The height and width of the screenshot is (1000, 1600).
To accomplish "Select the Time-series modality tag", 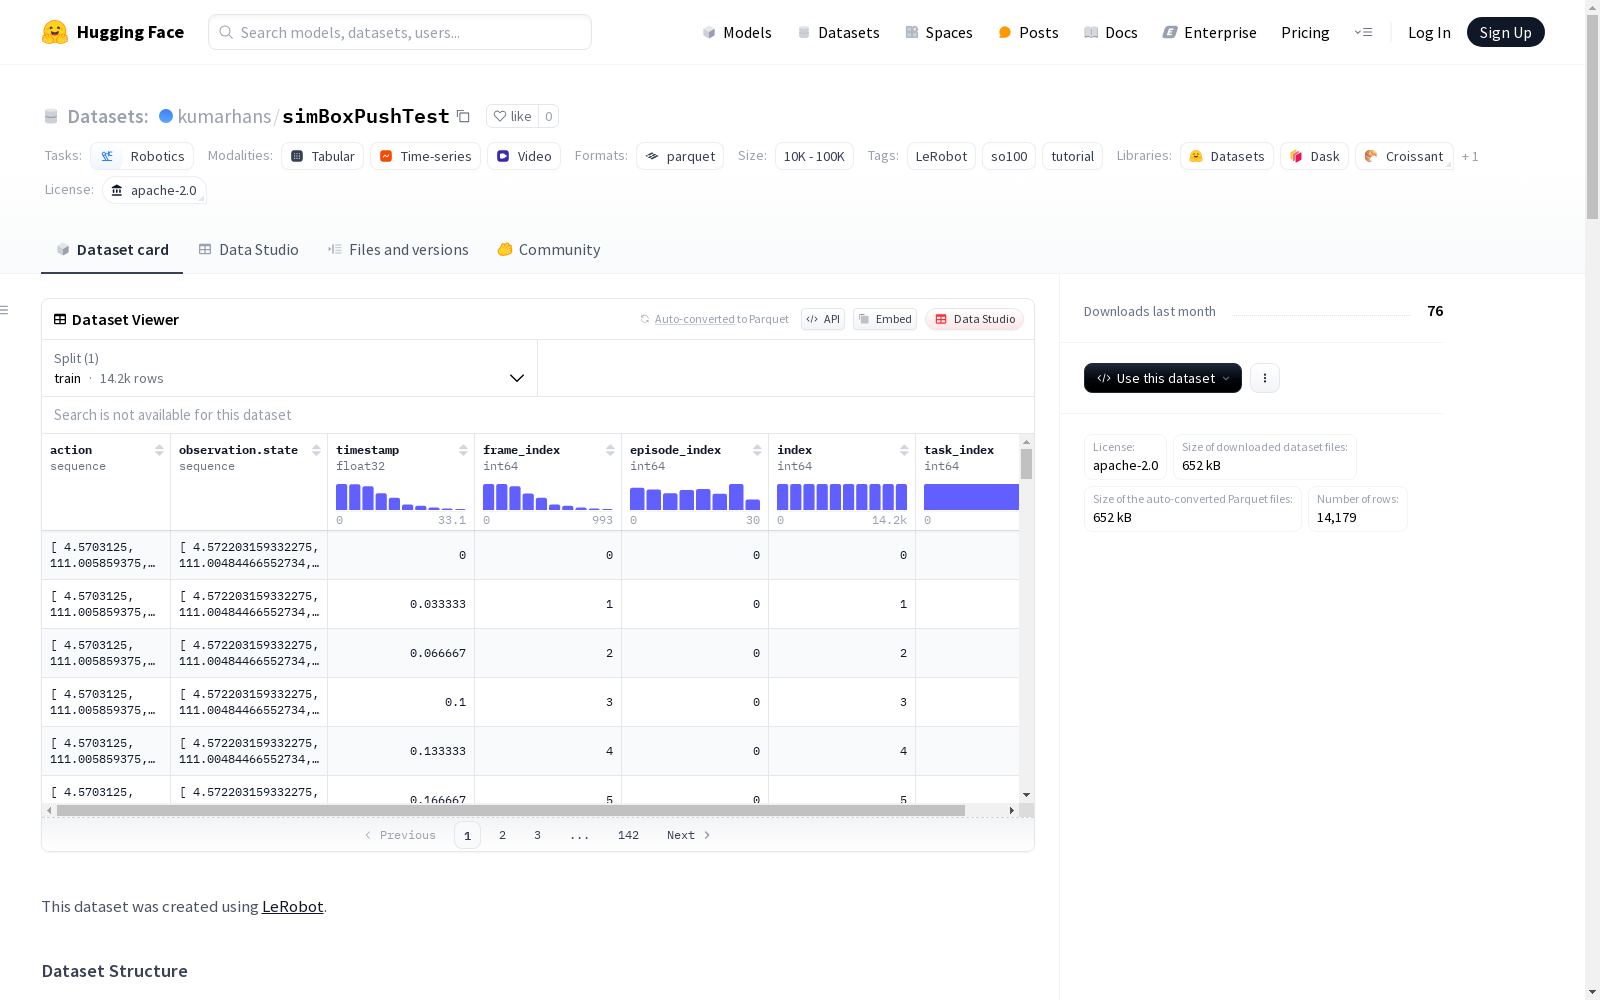I will [425, 156].
